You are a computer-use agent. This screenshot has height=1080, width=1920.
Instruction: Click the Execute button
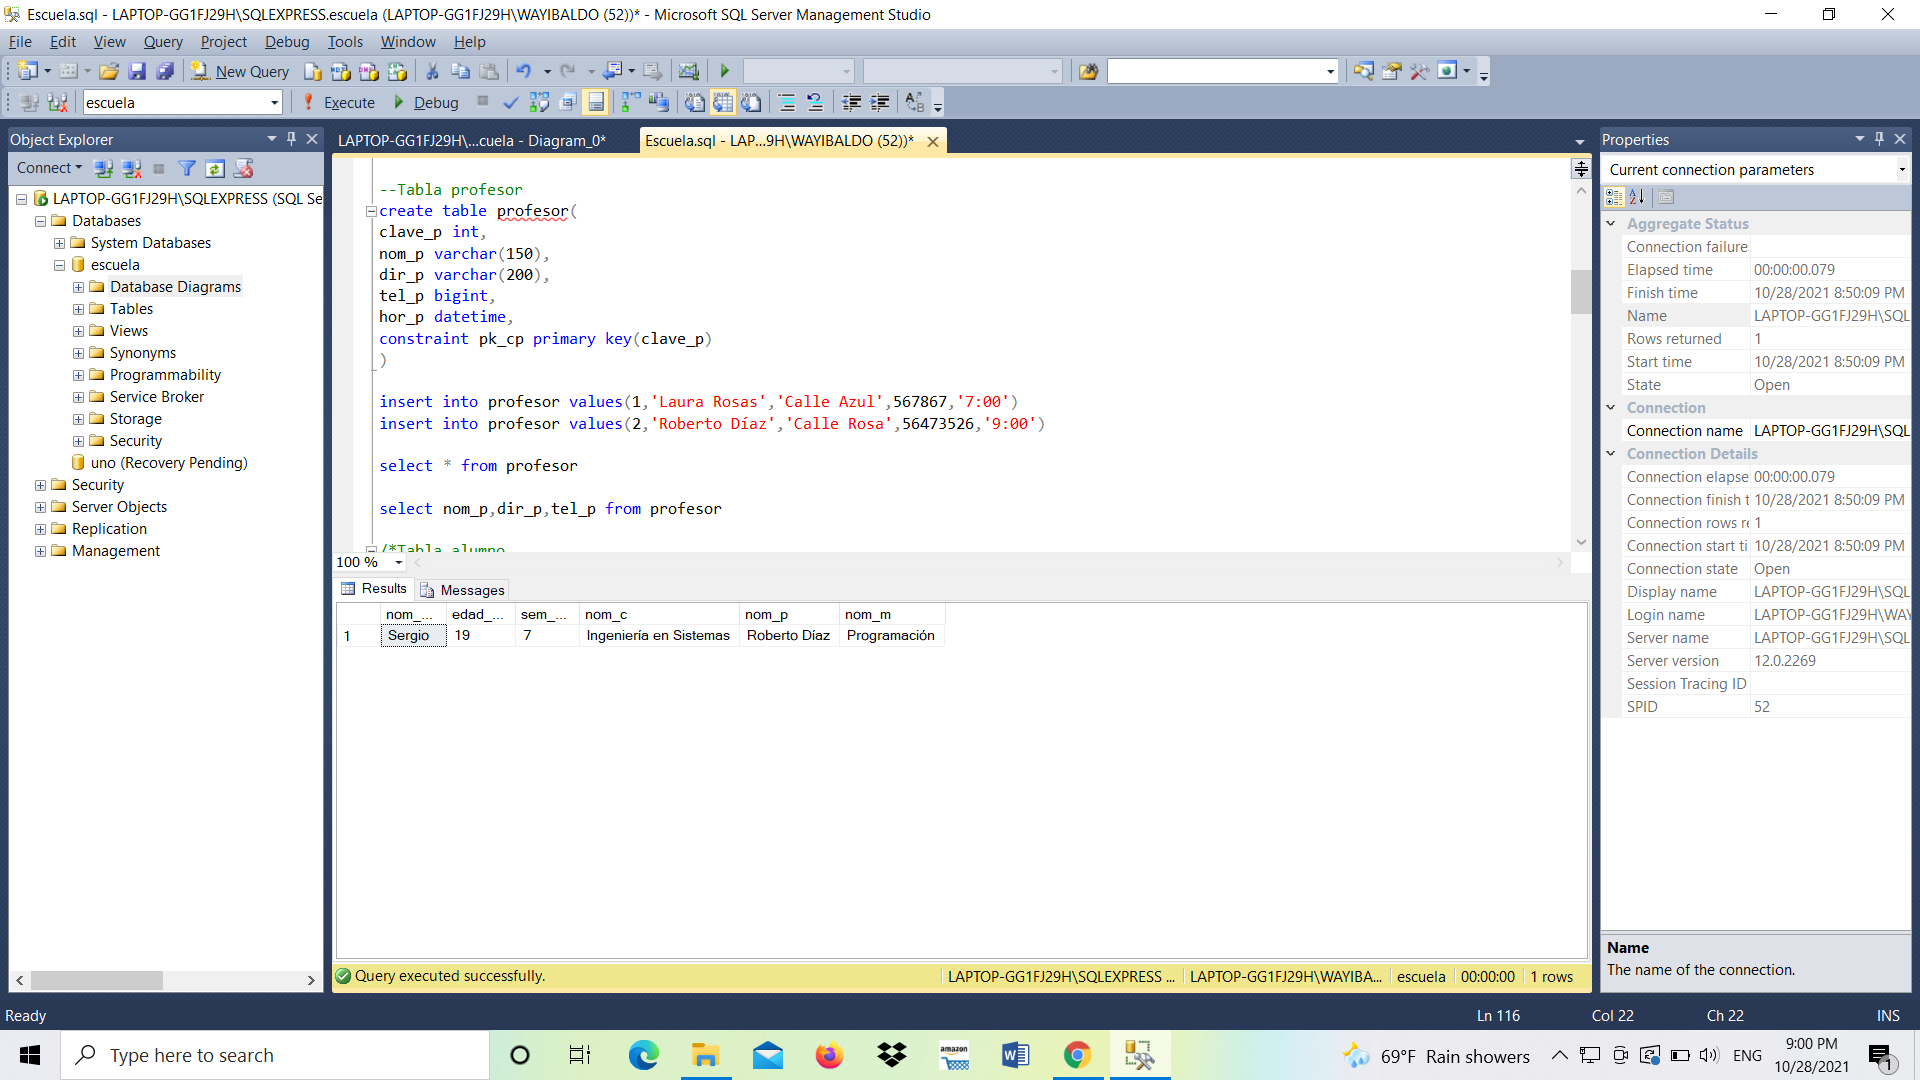tap(338, 102)
